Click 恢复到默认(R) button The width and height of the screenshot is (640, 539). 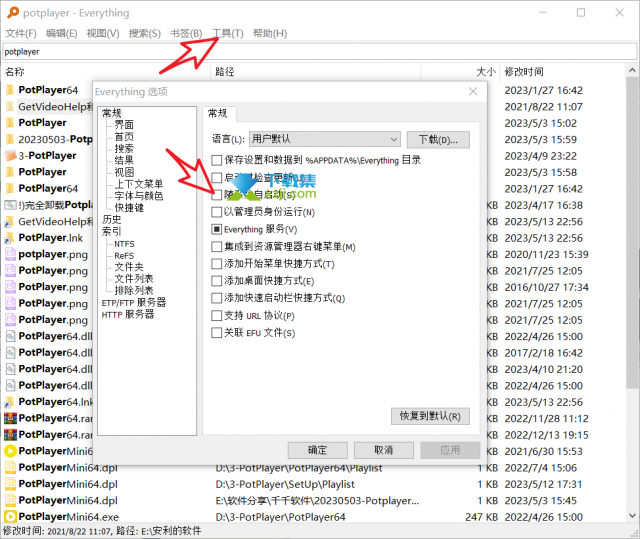pos(430,416)
